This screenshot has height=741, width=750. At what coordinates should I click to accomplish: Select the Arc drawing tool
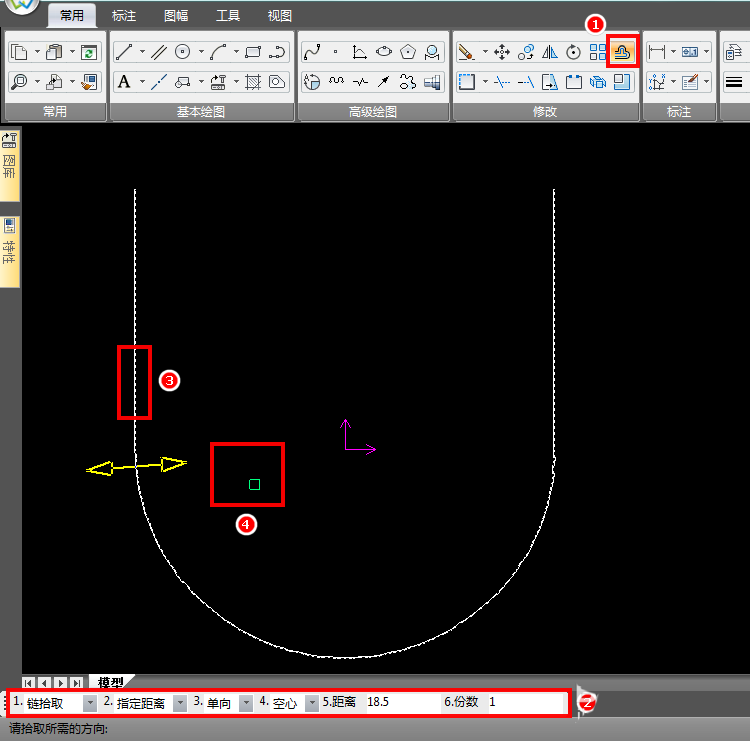pyautogui.click(x=219, y=52)
